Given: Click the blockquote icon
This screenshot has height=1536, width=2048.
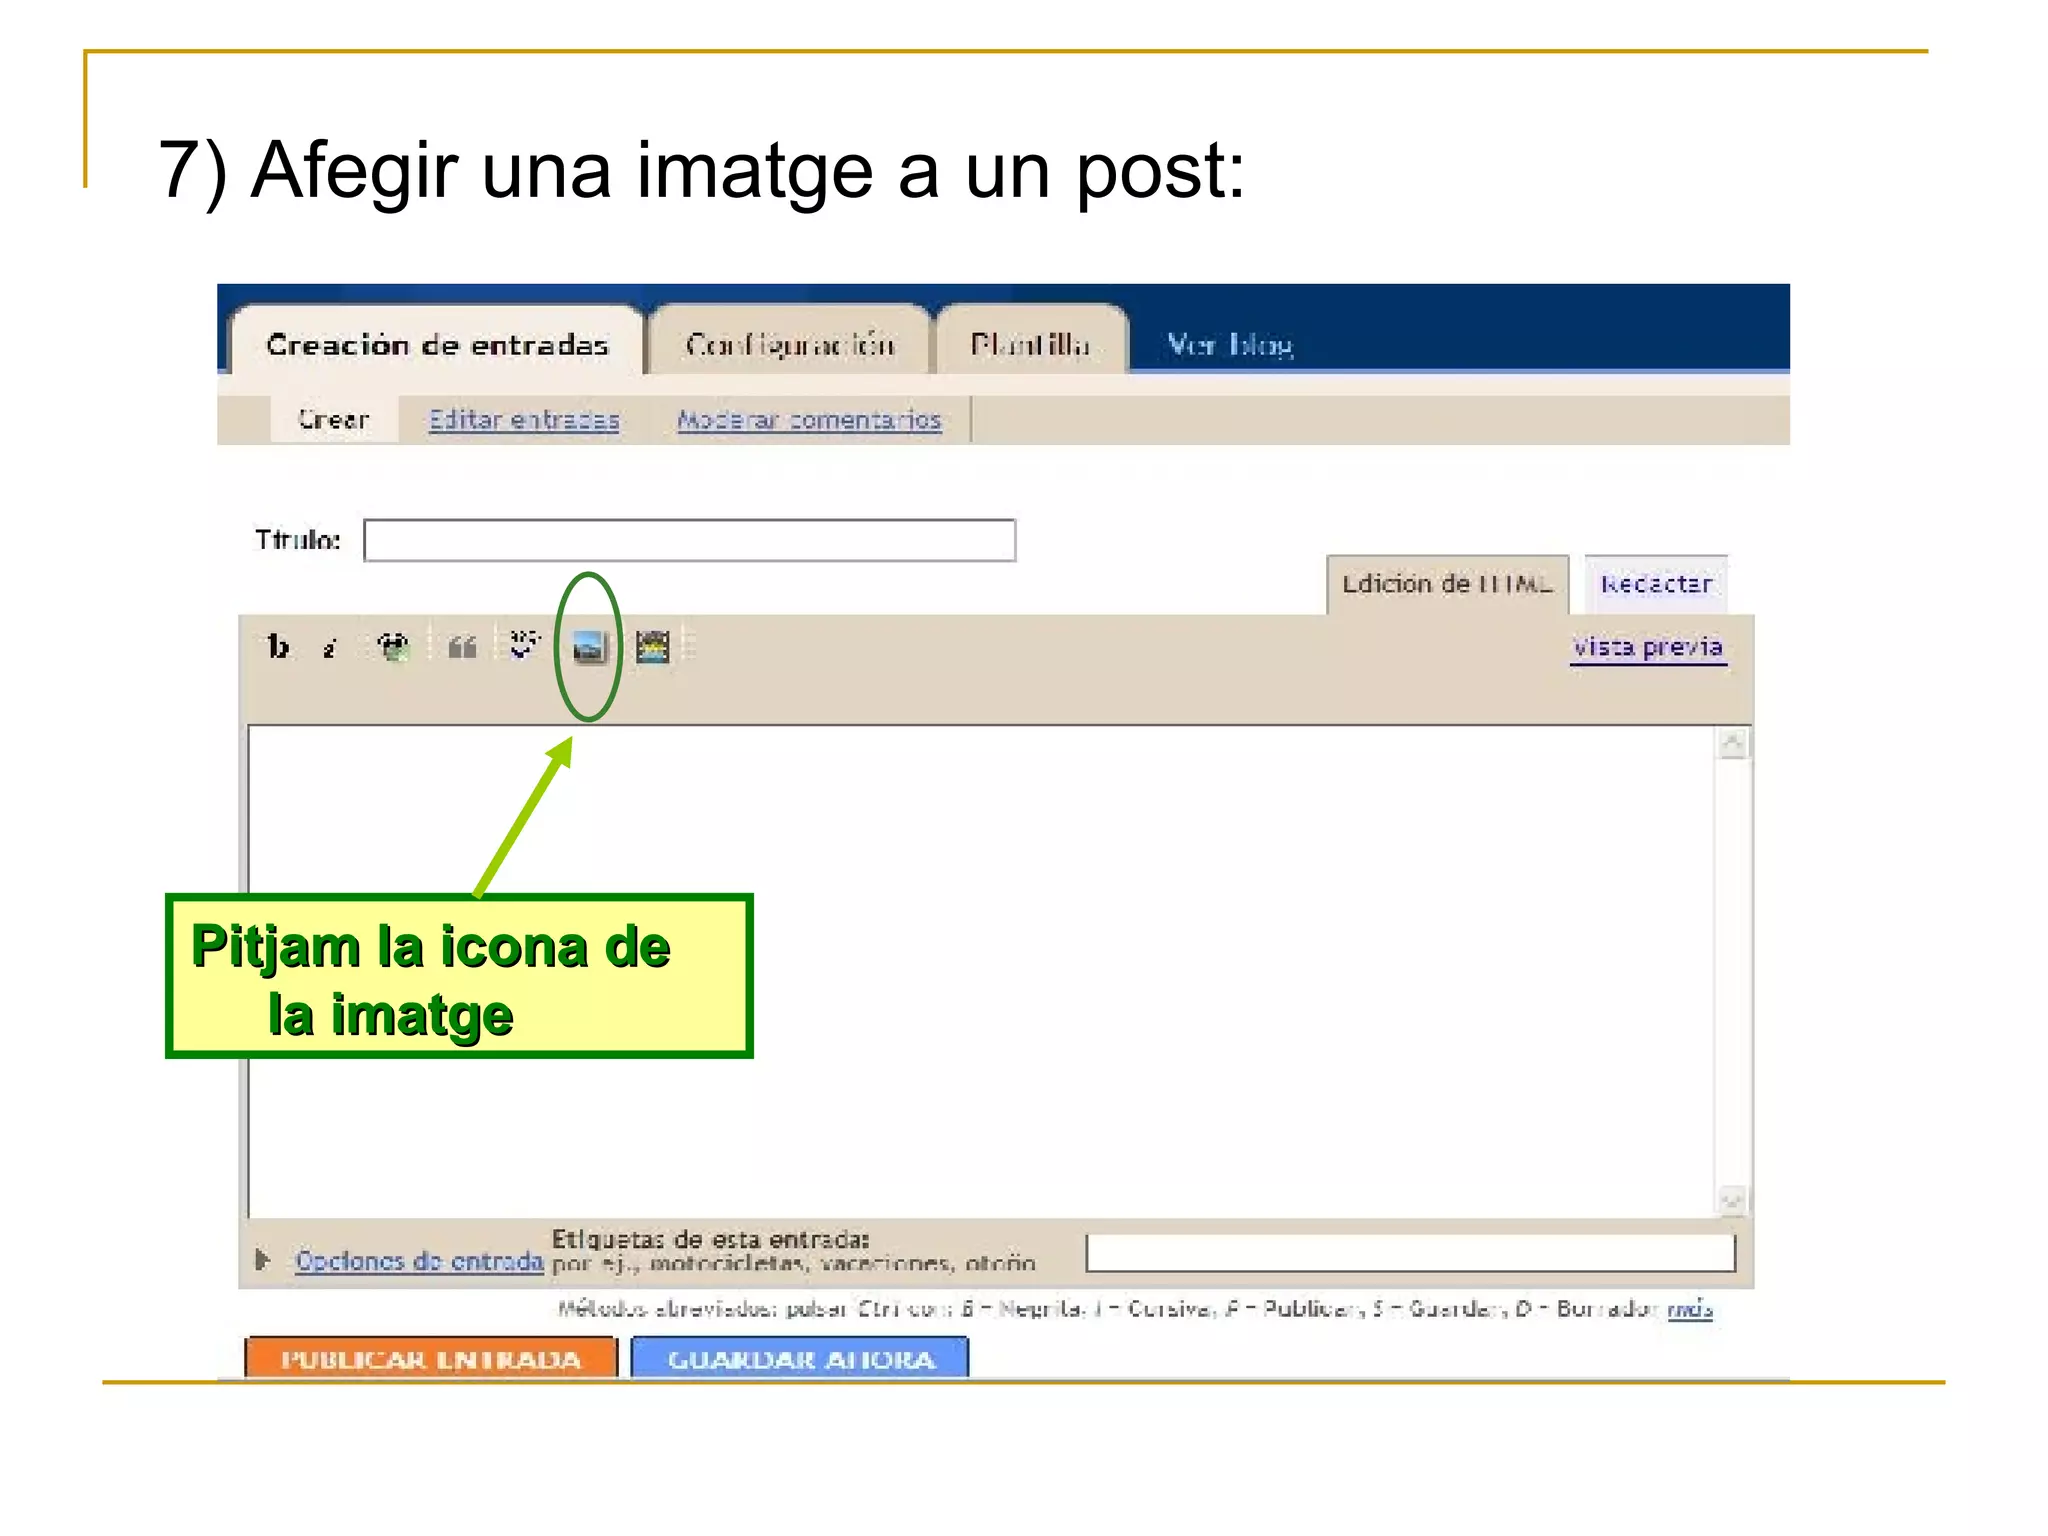Looking at the screenshot, I should [x=461, y=648].
